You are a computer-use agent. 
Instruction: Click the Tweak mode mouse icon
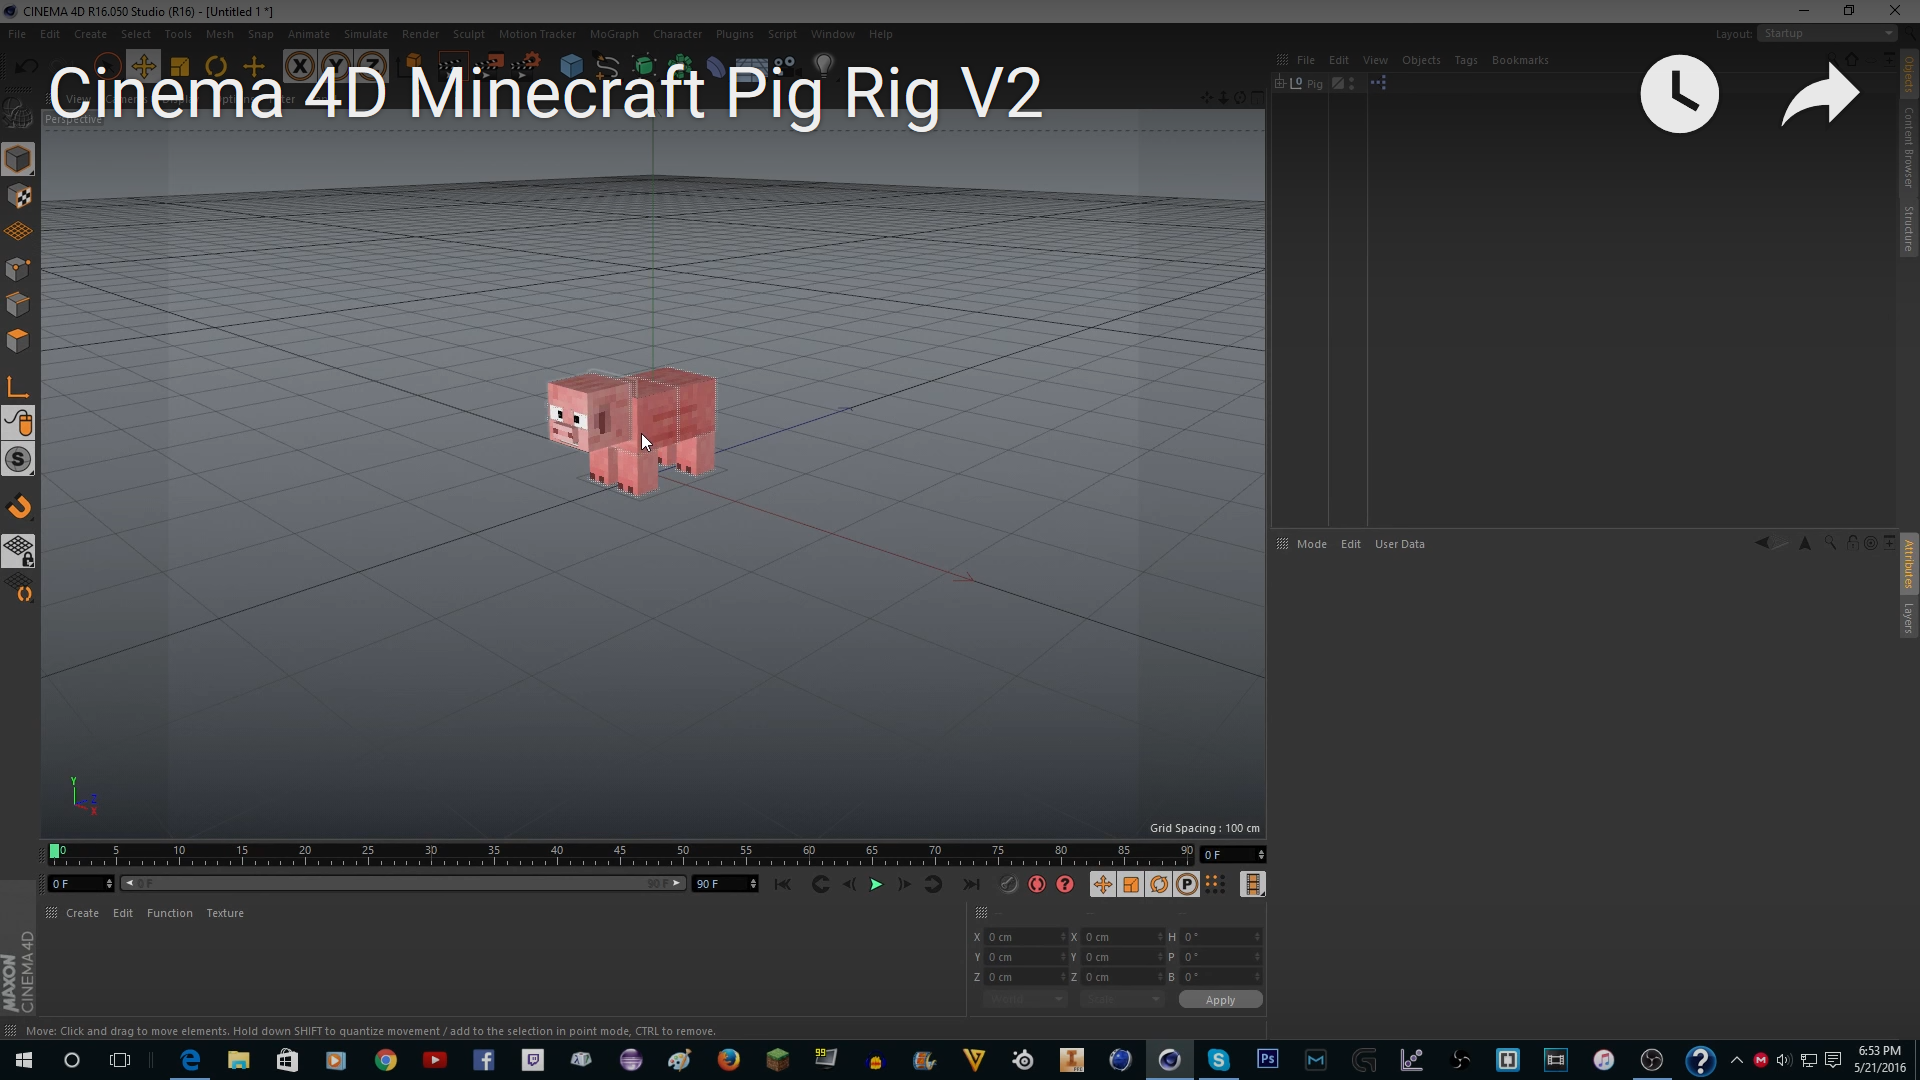tap(18, 423)
